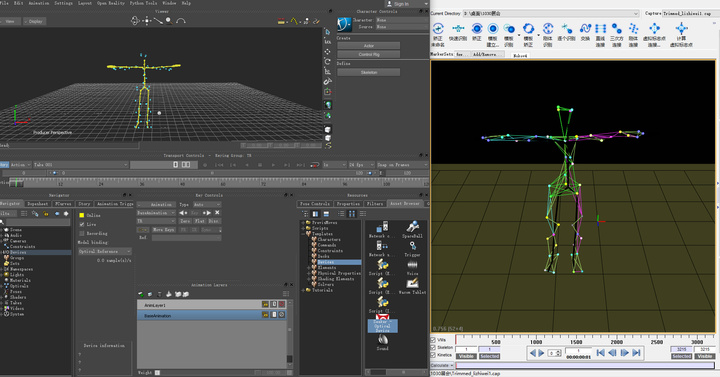Jump to last frame in Cortex playback
Image resolution: width=720 pixels, height=377 pixels.
[636, 353]
